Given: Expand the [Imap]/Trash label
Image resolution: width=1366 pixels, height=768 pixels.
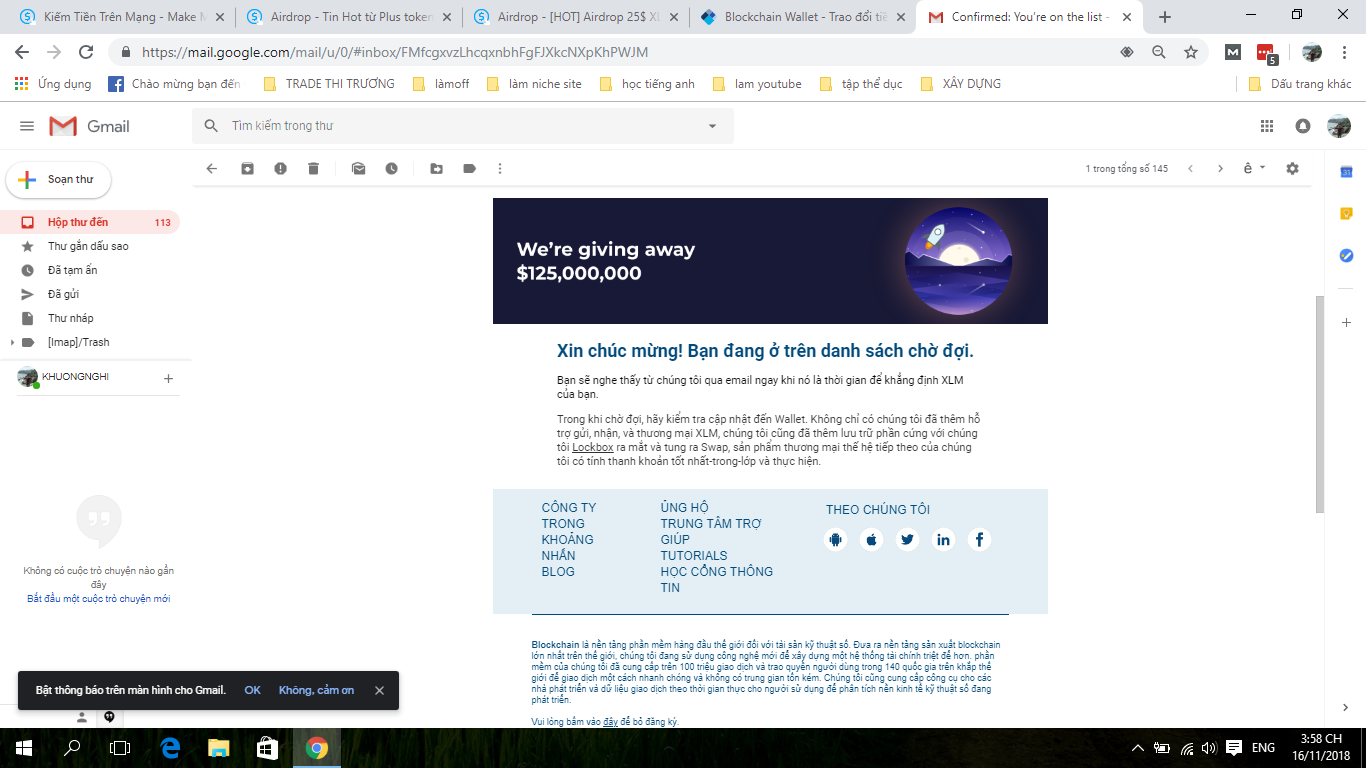Looking at the screenshot, I should (12, 343).
